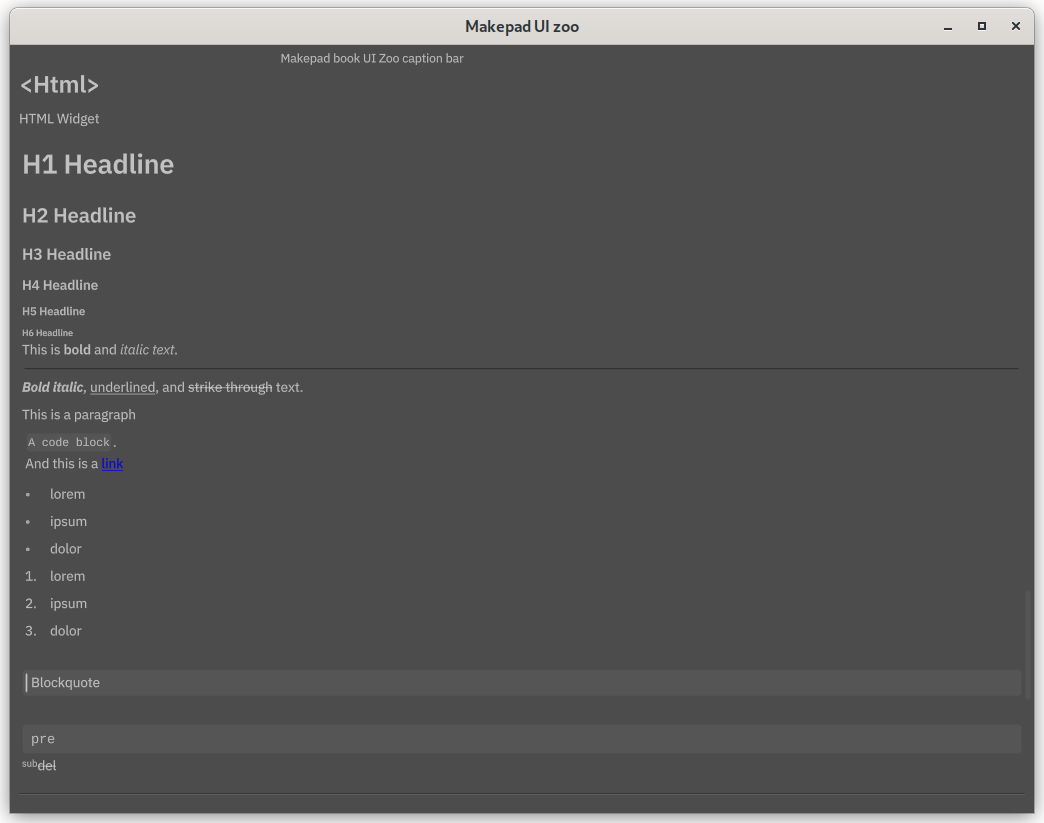
Task: Click the first bulleted "lorem" item
Action: pyautogui.click(x=68, y=494)
